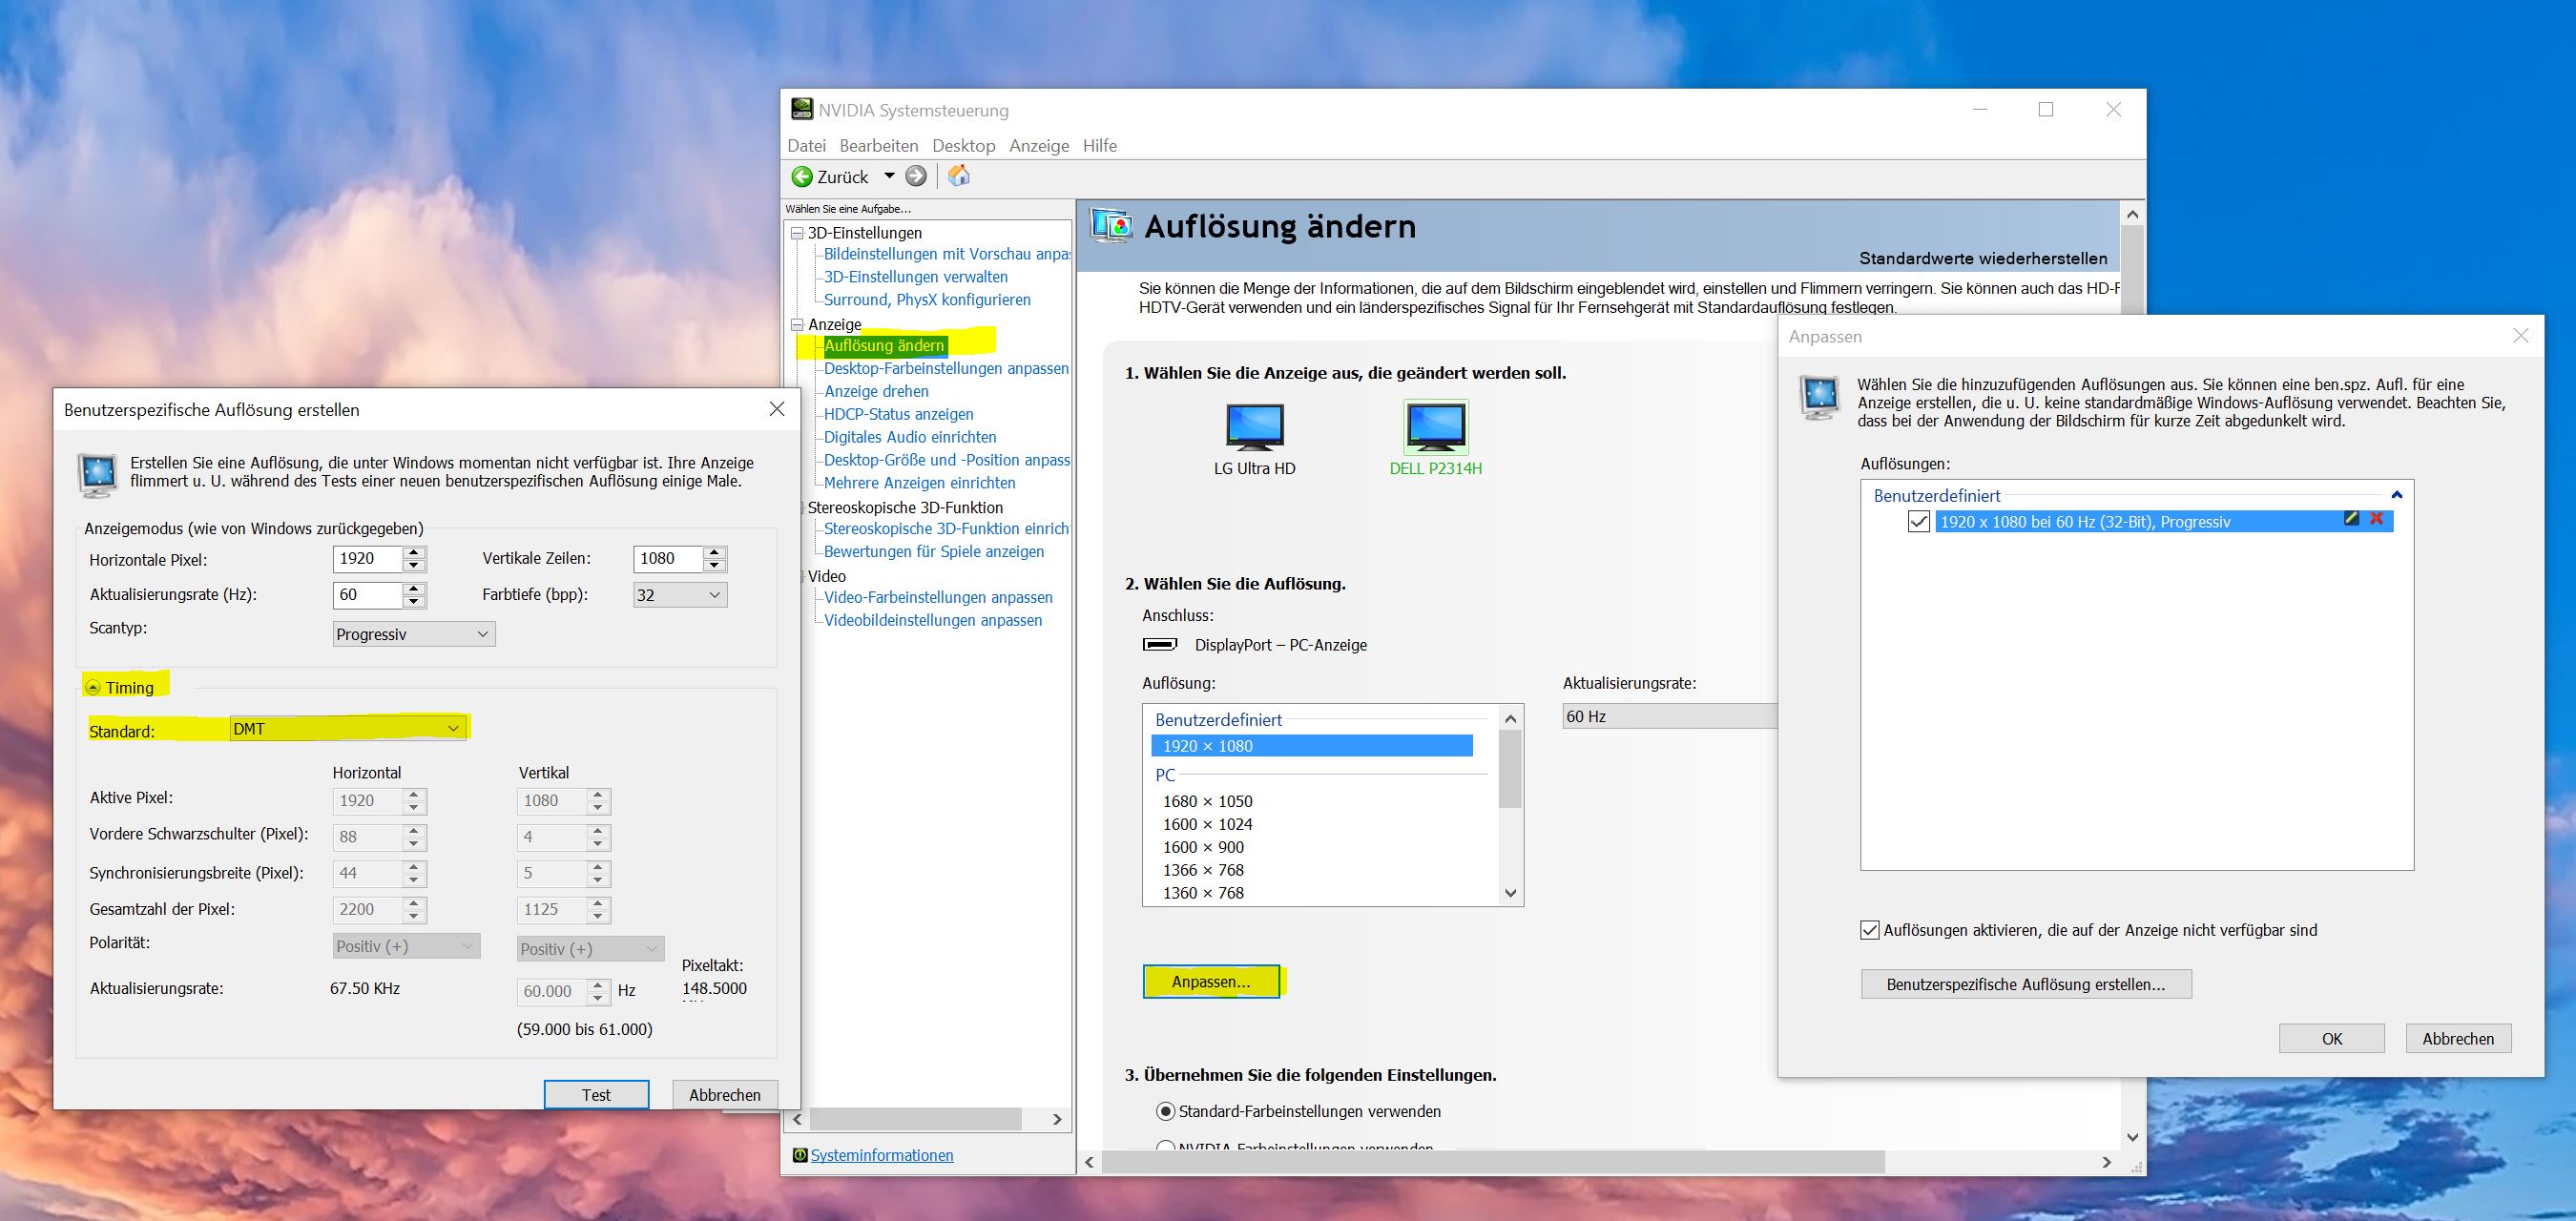Open Mehrere Anzeigen einrichten tree item

919,483
